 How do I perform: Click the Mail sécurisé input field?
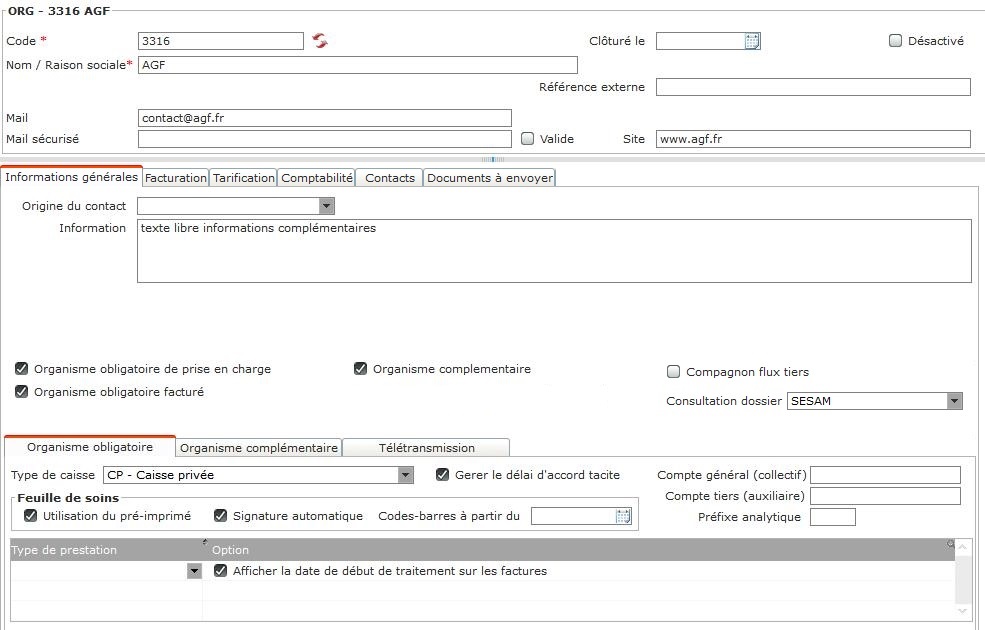coord(325,139)
